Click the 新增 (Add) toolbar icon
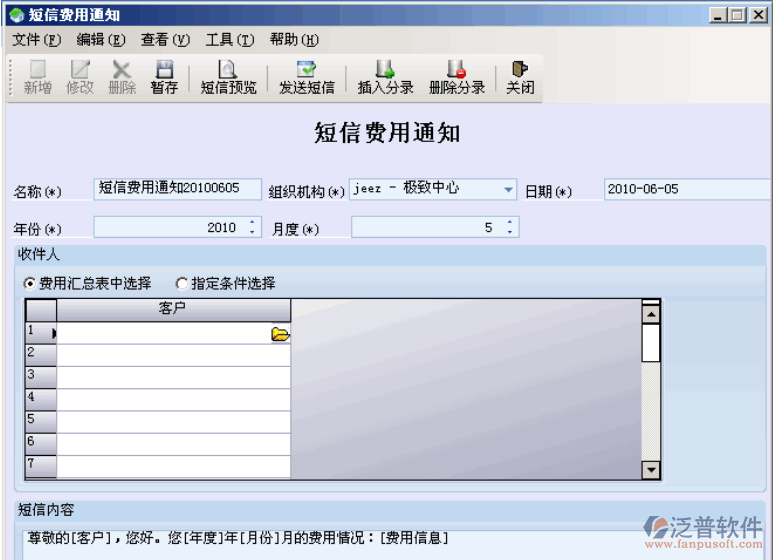 point(37,77)
